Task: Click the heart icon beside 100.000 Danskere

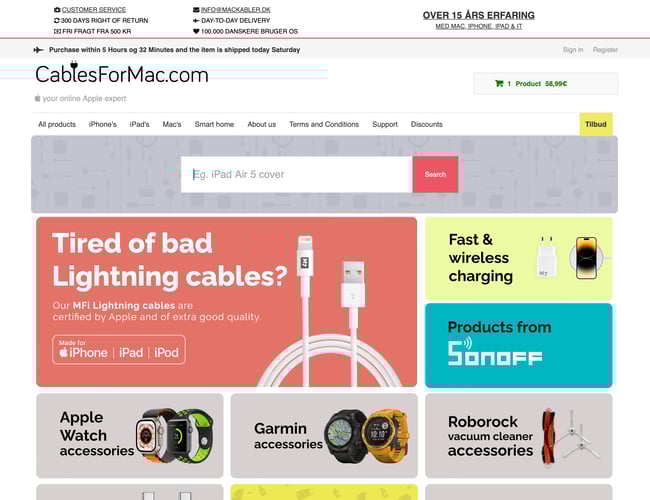Action: tap(196, 31)
